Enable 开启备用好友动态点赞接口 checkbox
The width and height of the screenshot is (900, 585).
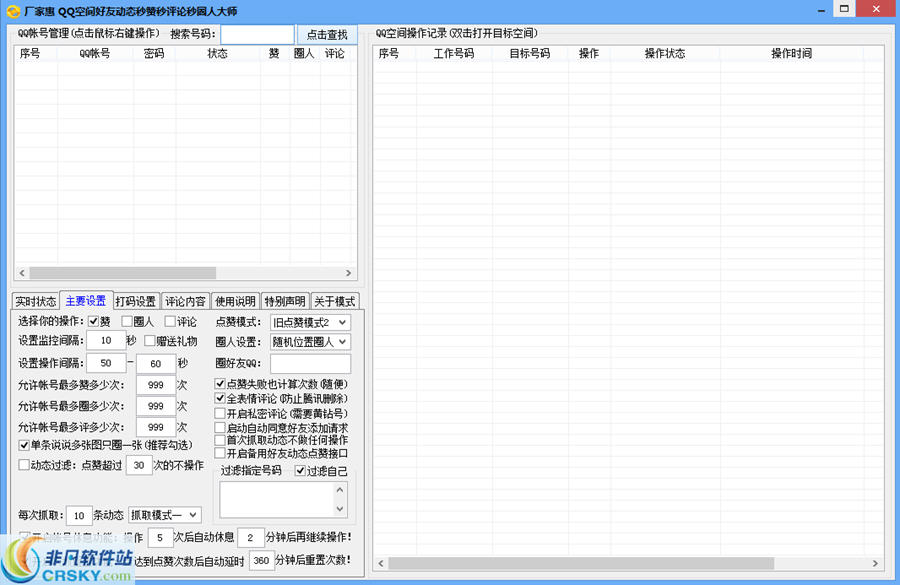click(x=220, y=454)
